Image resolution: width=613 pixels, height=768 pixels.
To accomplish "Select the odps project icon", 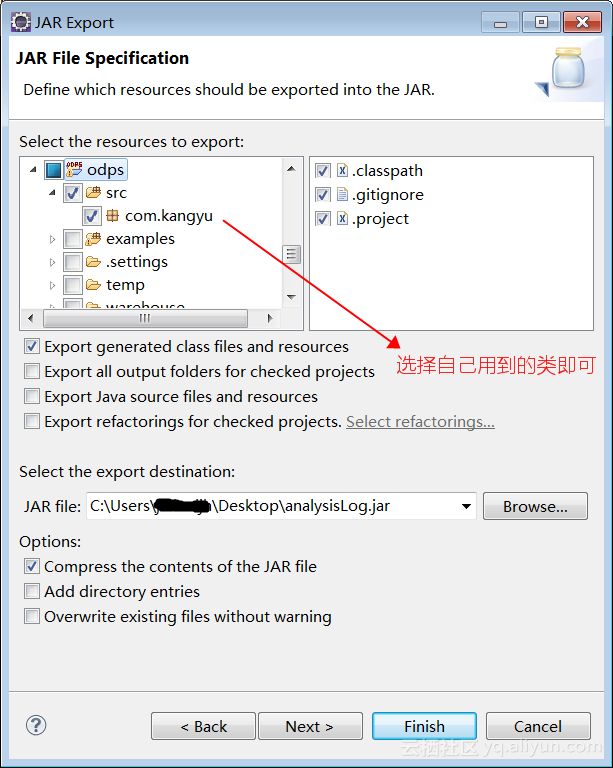I will tap(74, 169).
